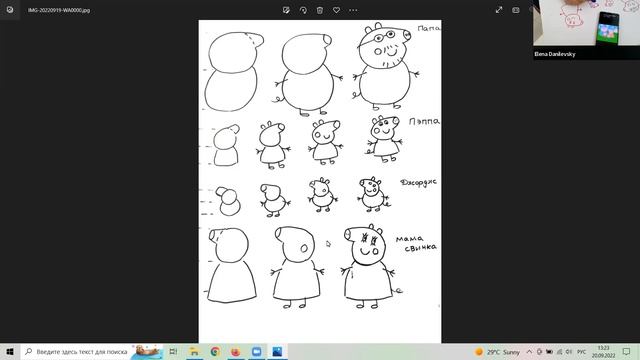Click the taskbar search input field
The height and width of the screenshot is (360, 640).
pyautogui.click(x=92, y=351)
